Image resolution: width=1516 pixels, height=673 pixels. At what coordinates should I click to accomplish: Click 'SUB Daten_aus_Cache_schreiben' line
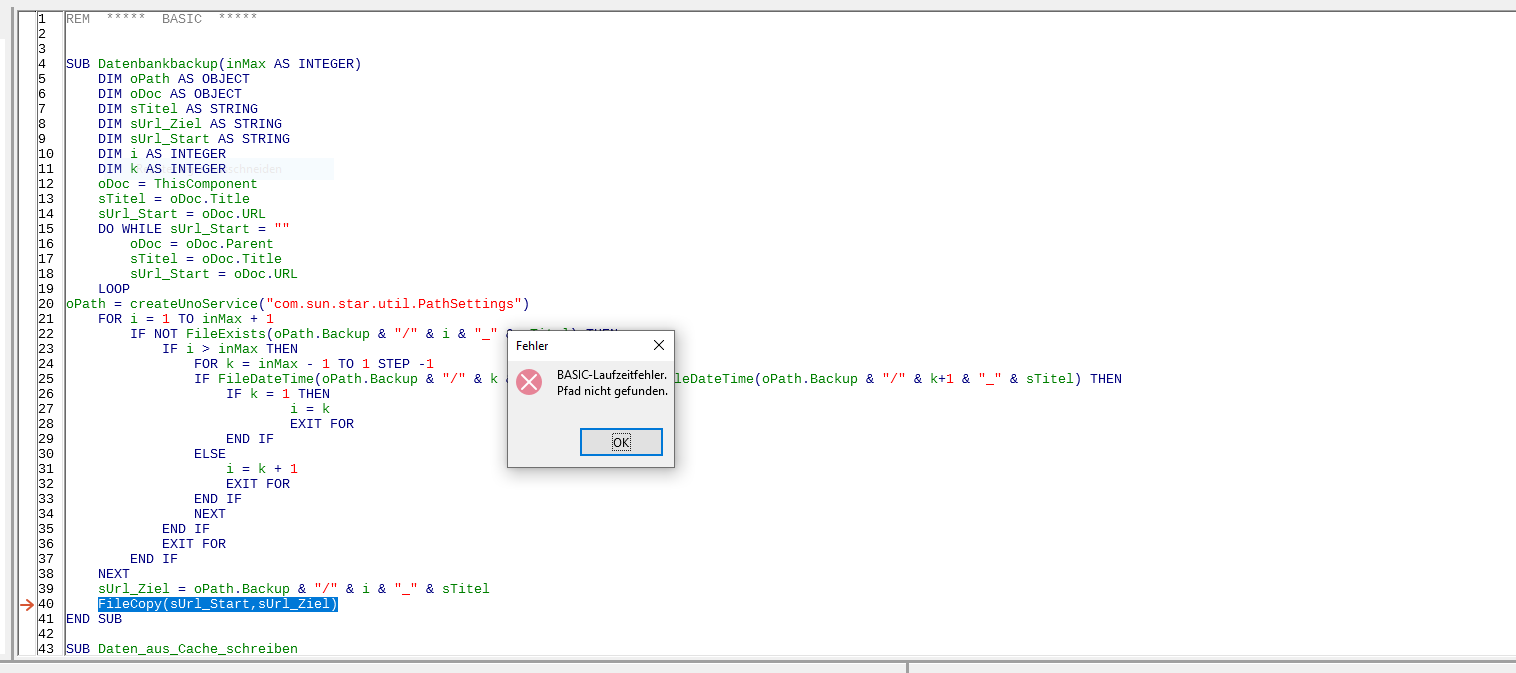point(182,649)
